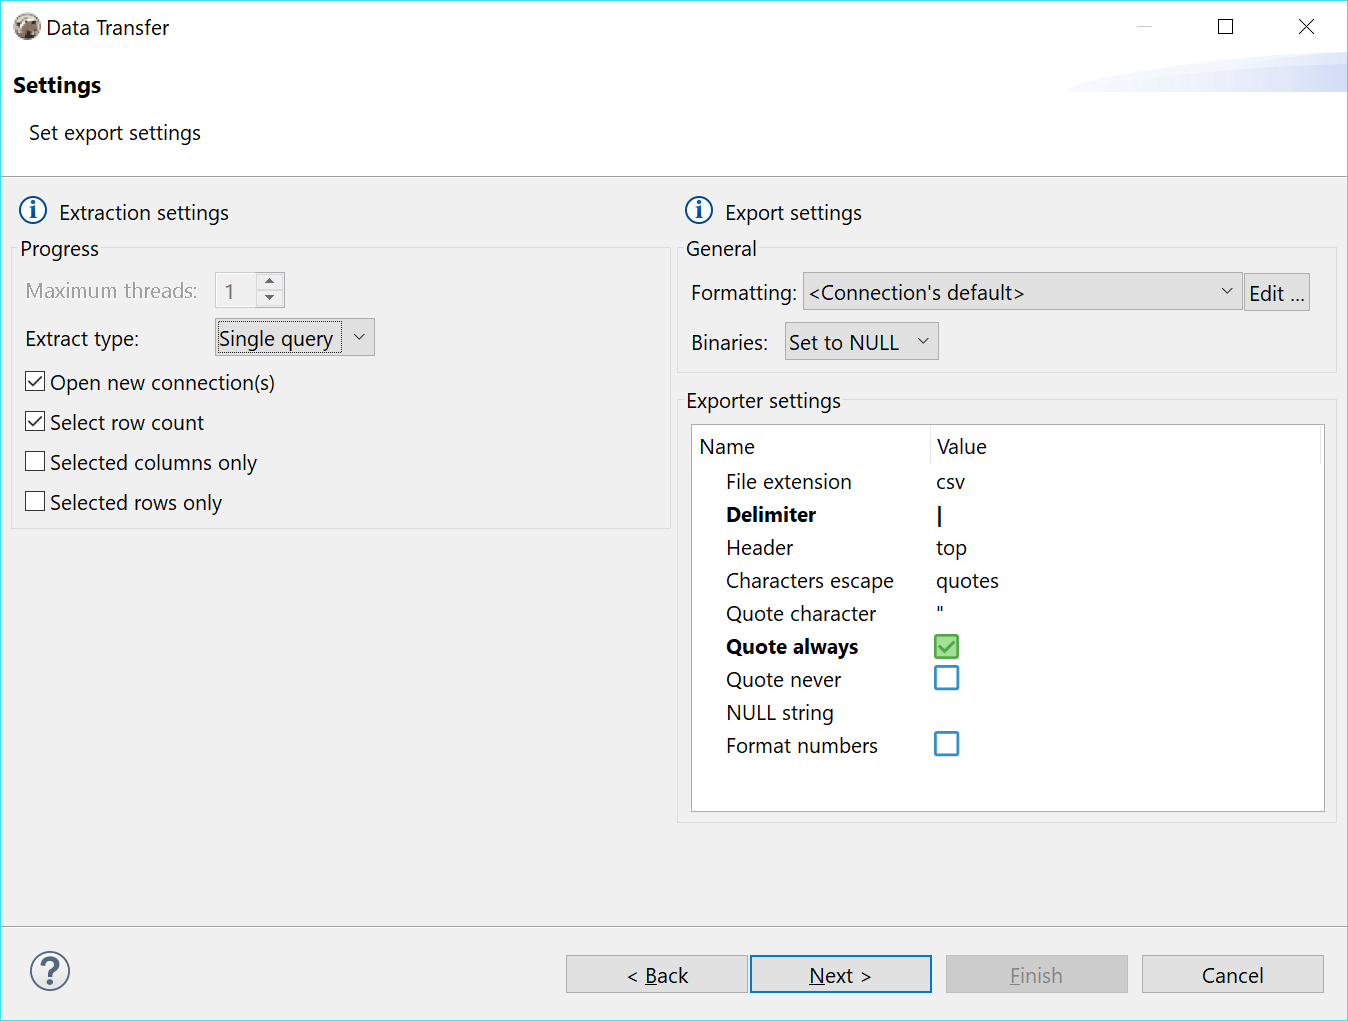Click the Header value top
Viewport: 1348px width, 1021px height.
951,548
